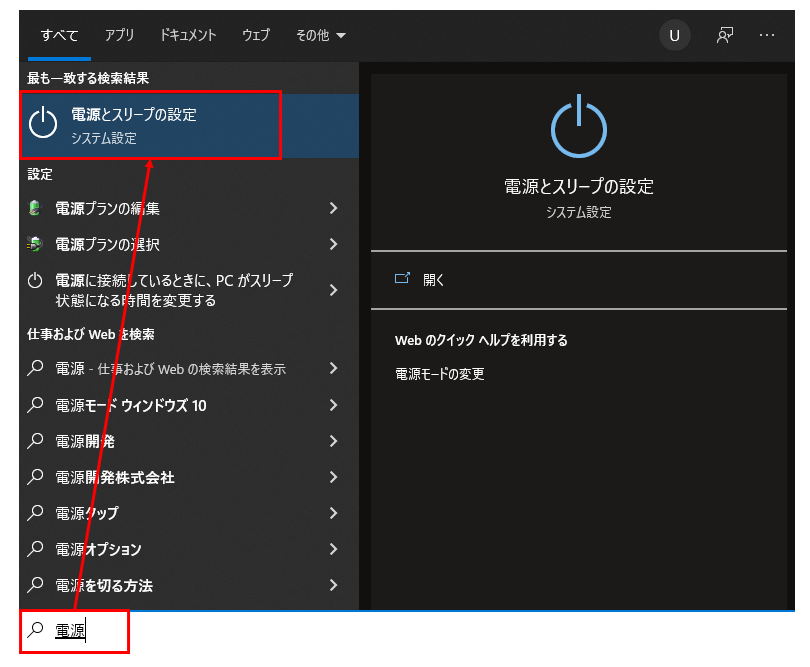Expand chevron for 電源プランの編集

click(333, 208)
